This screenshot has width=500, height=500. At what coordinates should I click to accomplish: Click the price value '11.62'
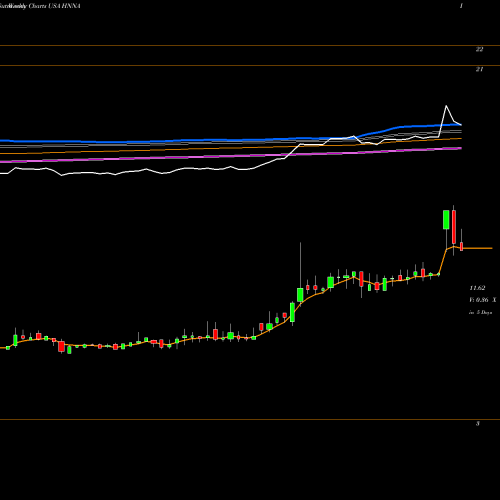[477, 288]
